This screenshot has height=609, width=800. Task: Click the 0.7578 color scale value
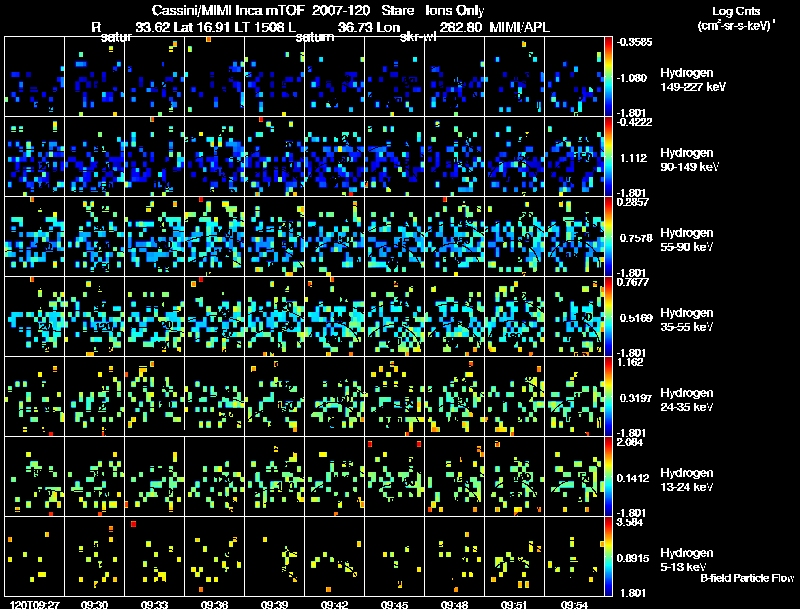point(636,238)
